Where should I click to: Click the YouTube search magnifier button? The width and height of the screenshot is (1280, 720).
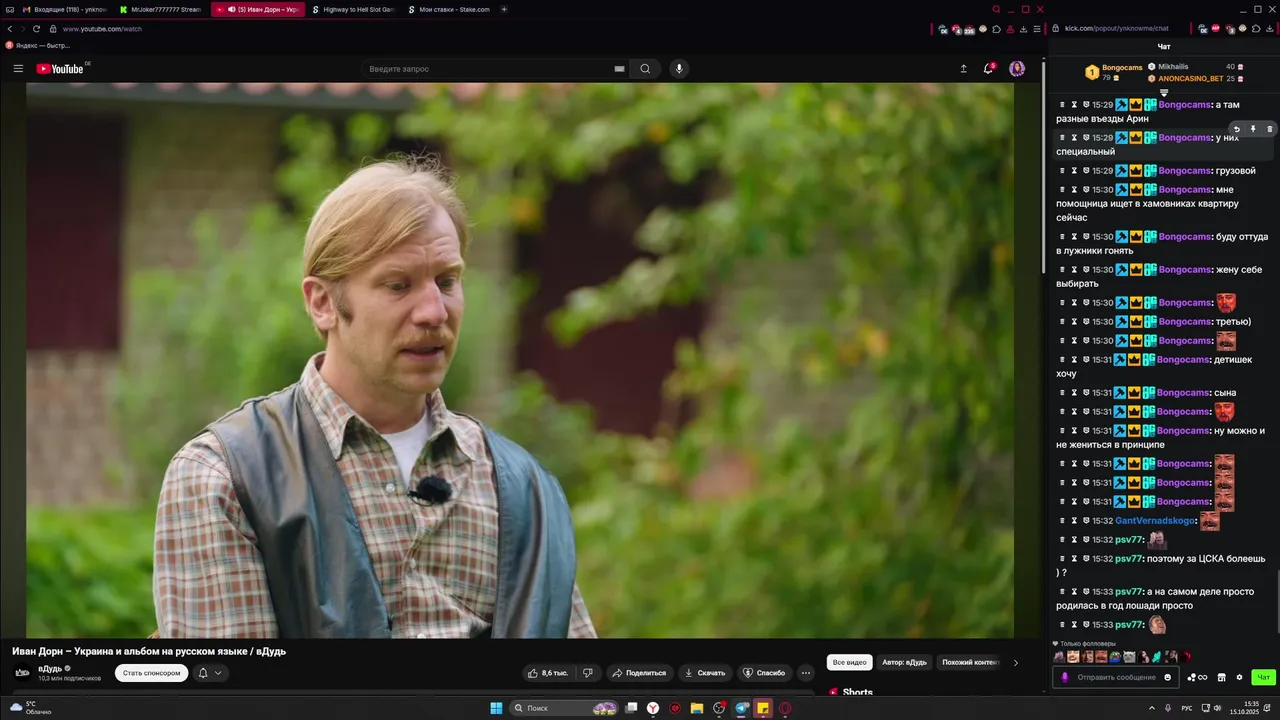(x=645, y=69)
